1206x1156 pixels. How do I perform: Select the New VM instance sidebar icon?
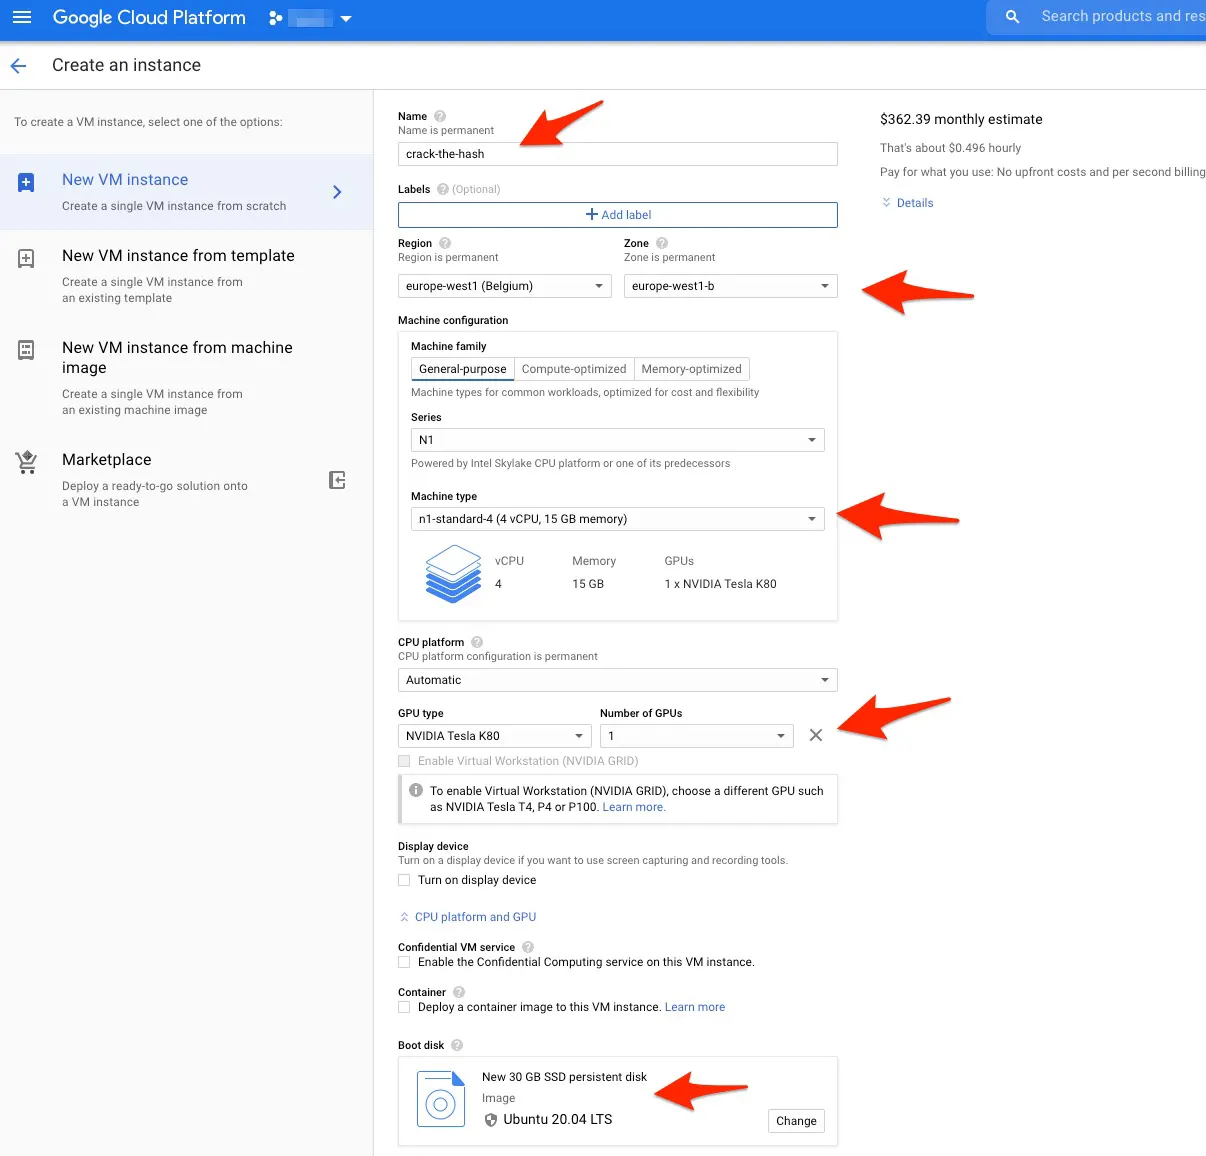(25, 181)
